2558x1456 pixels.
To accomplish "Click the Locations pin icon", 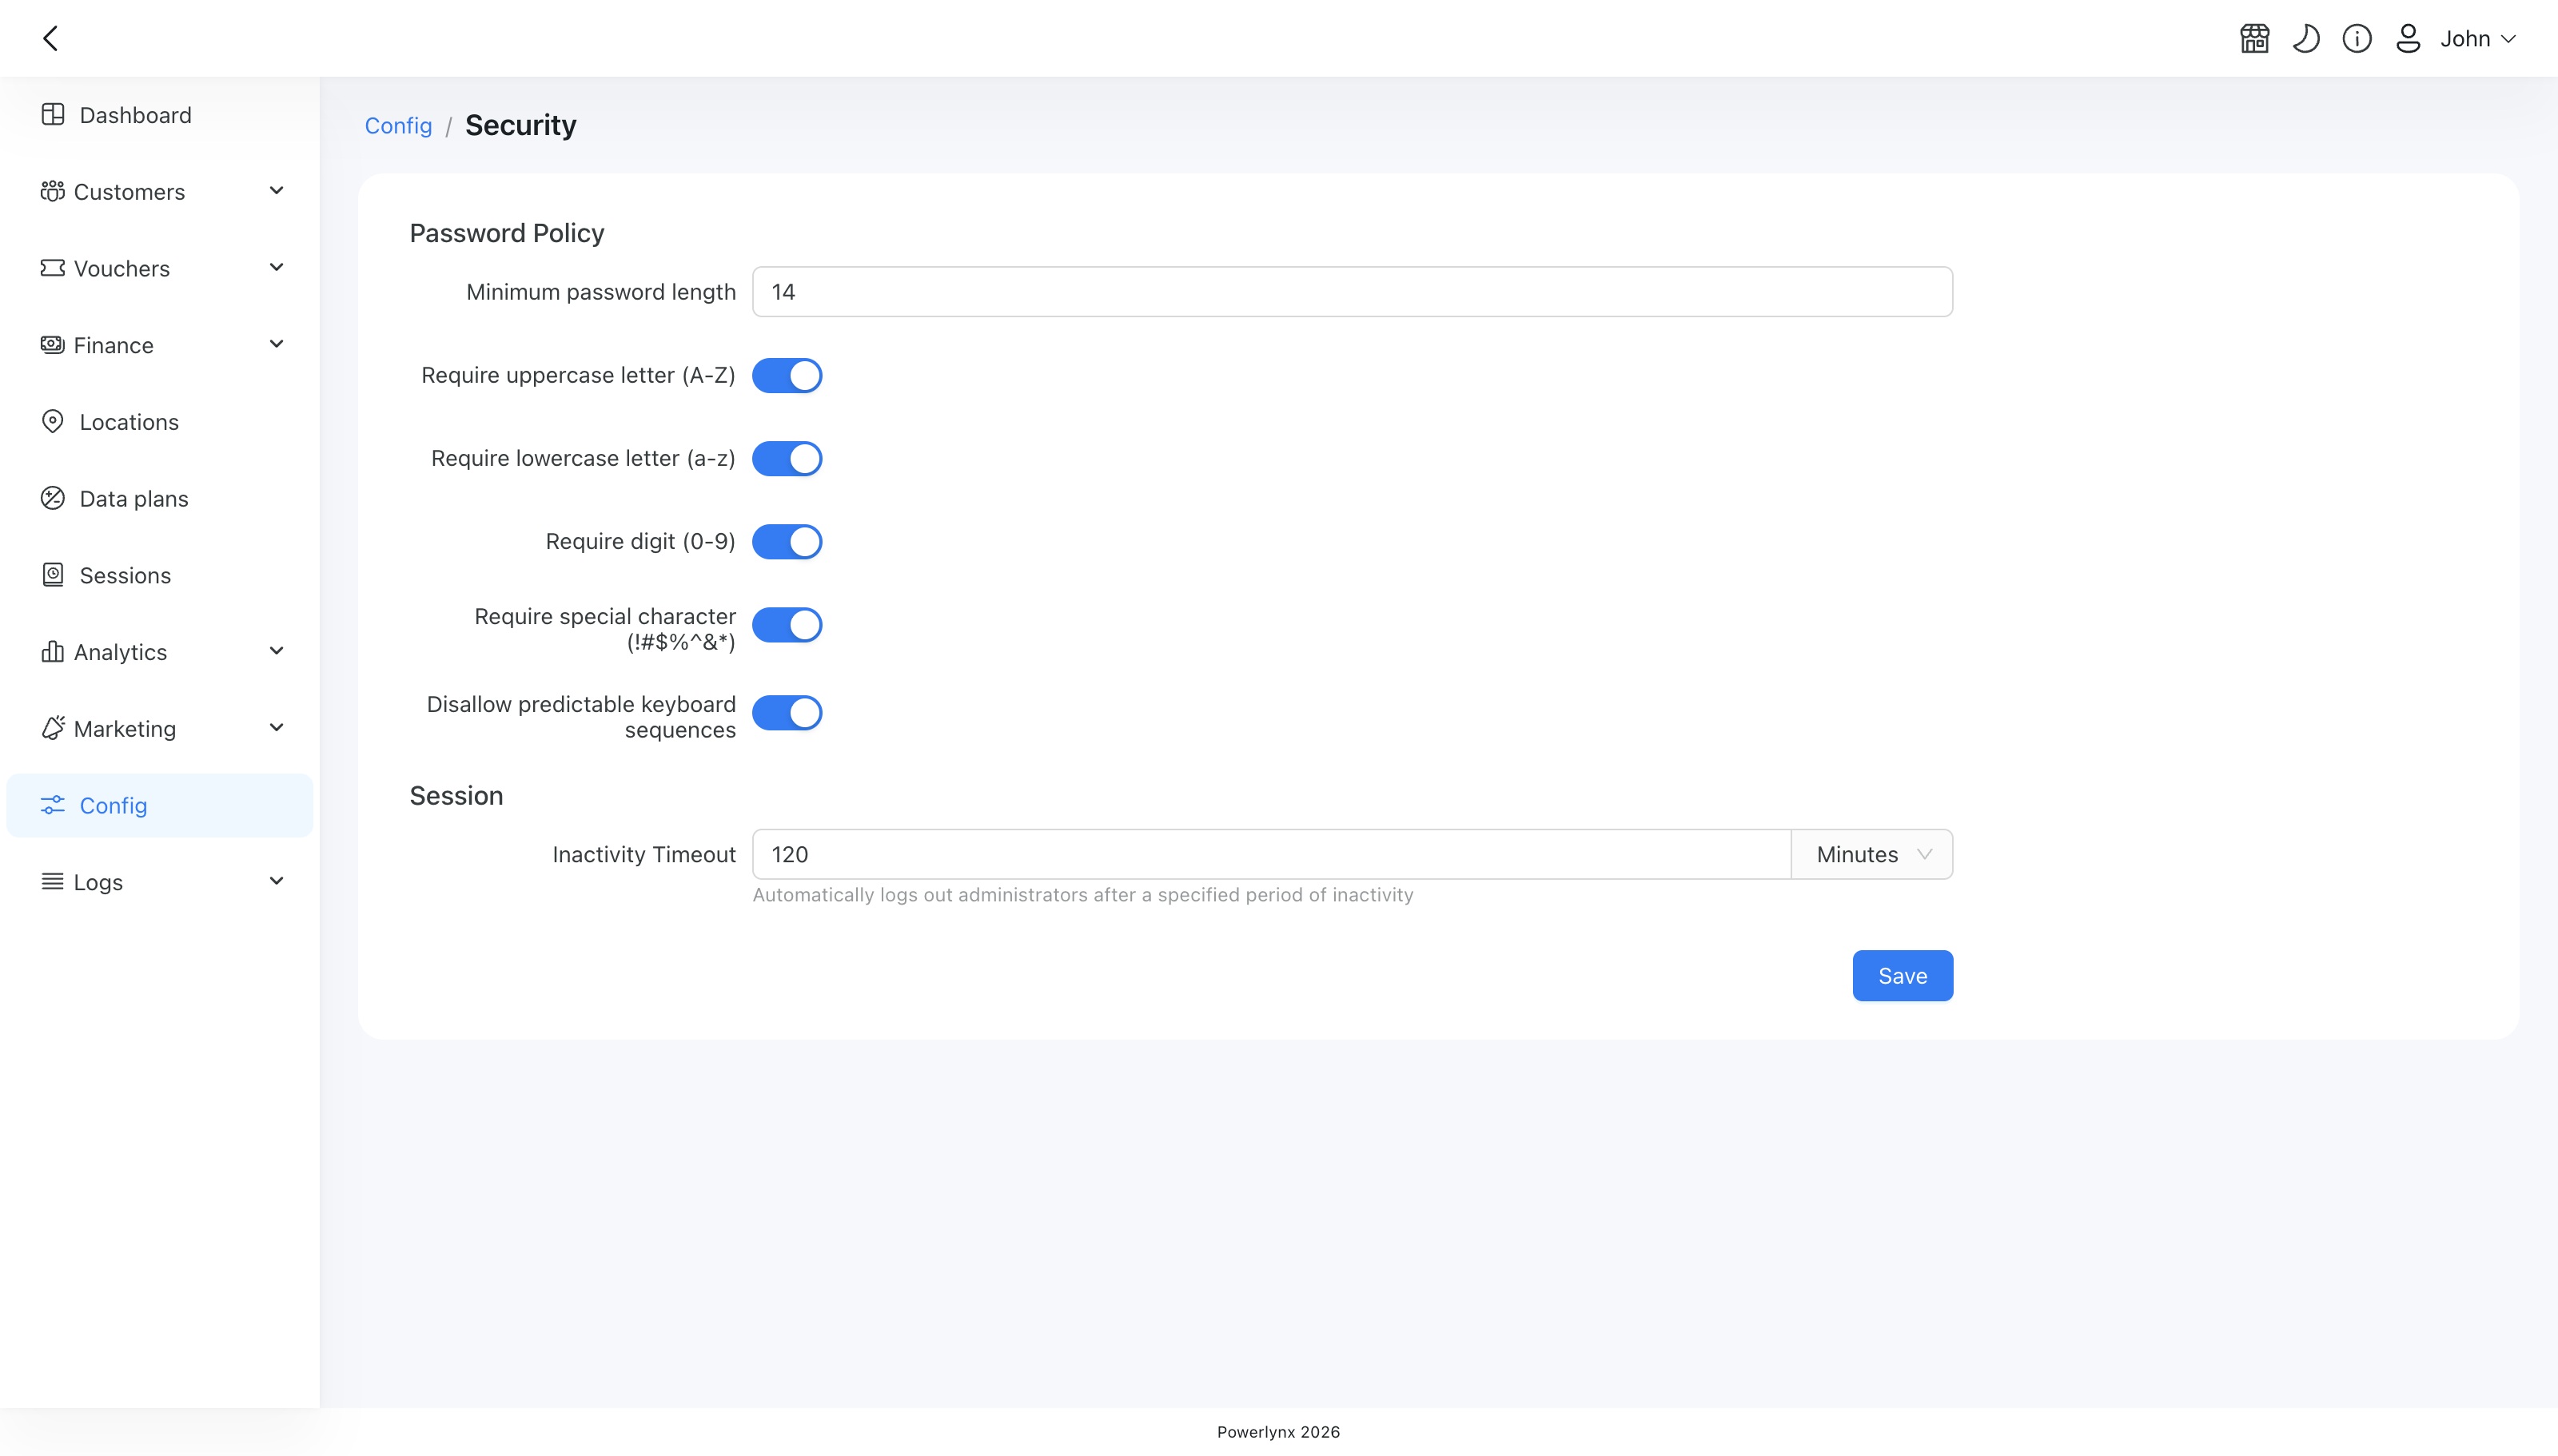I will pyautogui.click(x=53, y=421).
